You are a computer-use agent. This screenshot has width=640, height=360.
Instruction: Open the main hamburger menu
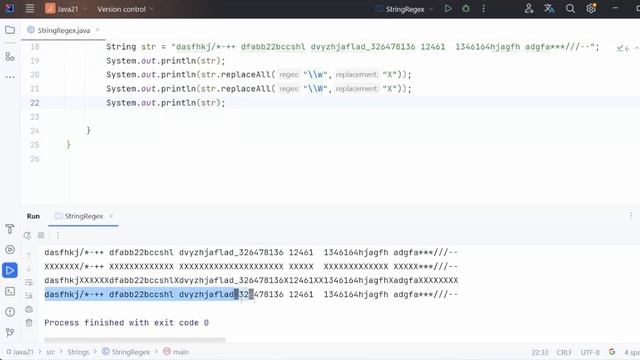pos(30,9)
